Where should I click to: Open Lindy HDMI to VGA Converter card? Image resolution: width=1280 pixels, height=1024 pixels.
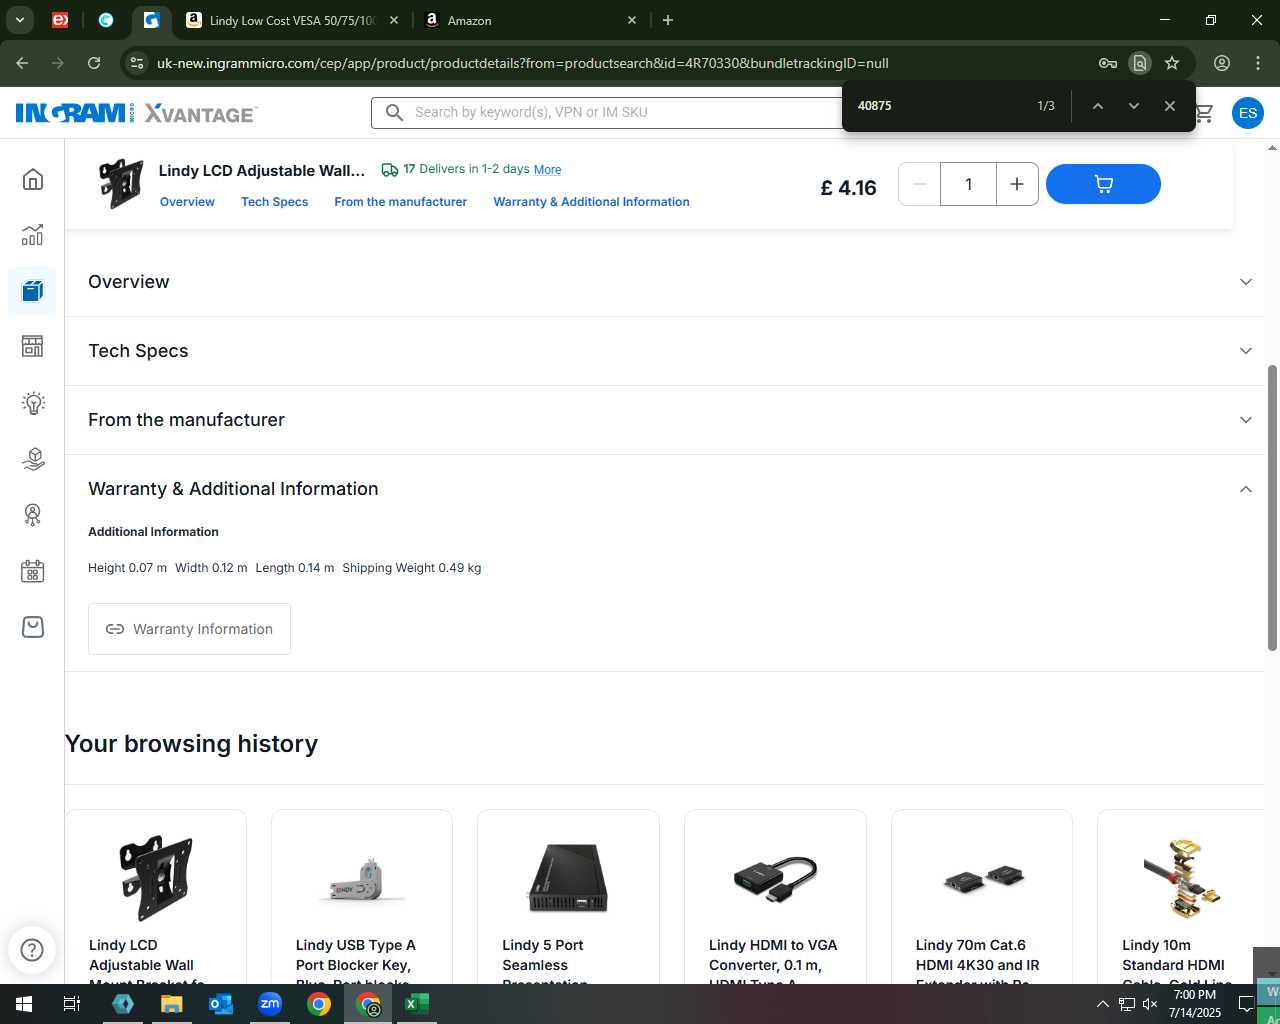(x=775, y=895)
